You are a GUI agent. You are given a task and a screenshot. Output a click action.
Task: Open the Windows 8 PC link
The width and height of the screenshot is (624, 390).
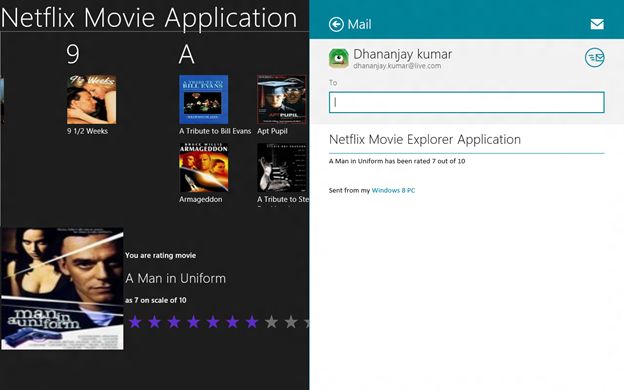click(x=393, y=190)
